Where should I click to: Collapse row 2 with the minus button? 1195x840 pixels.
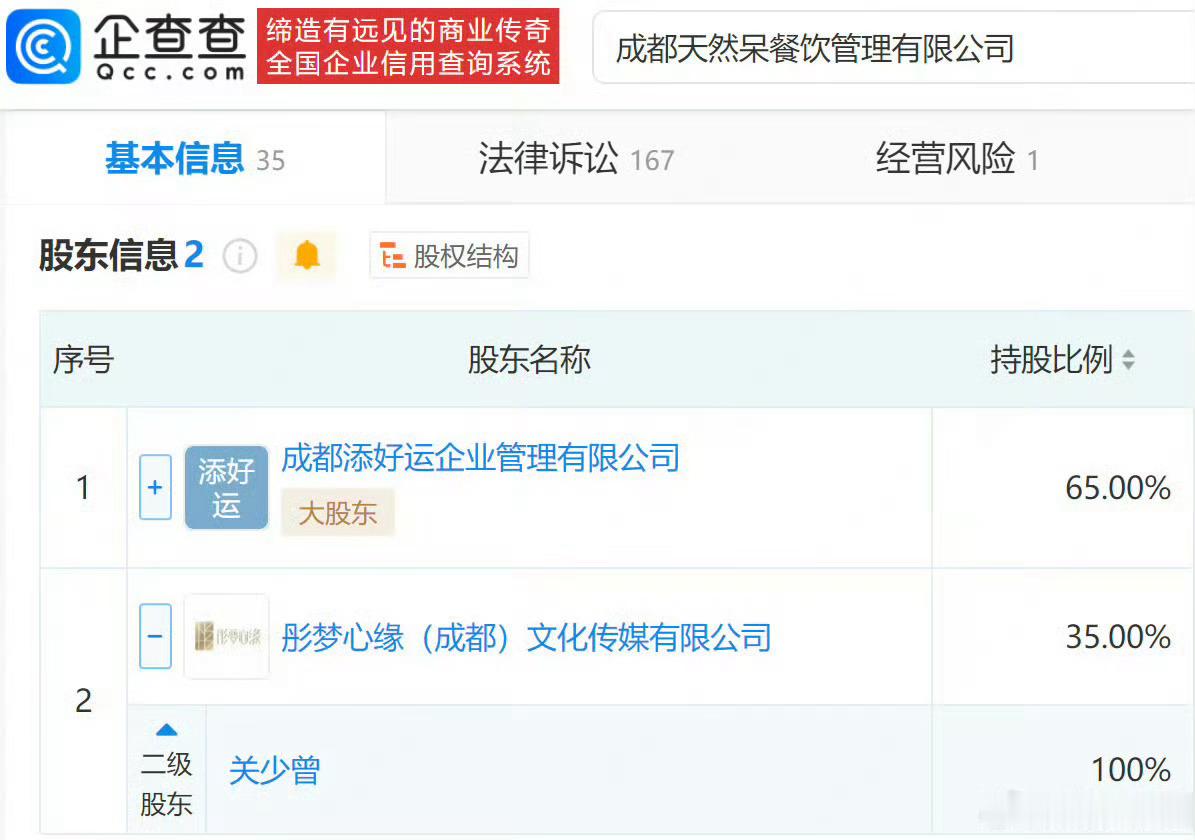point(155,636)
